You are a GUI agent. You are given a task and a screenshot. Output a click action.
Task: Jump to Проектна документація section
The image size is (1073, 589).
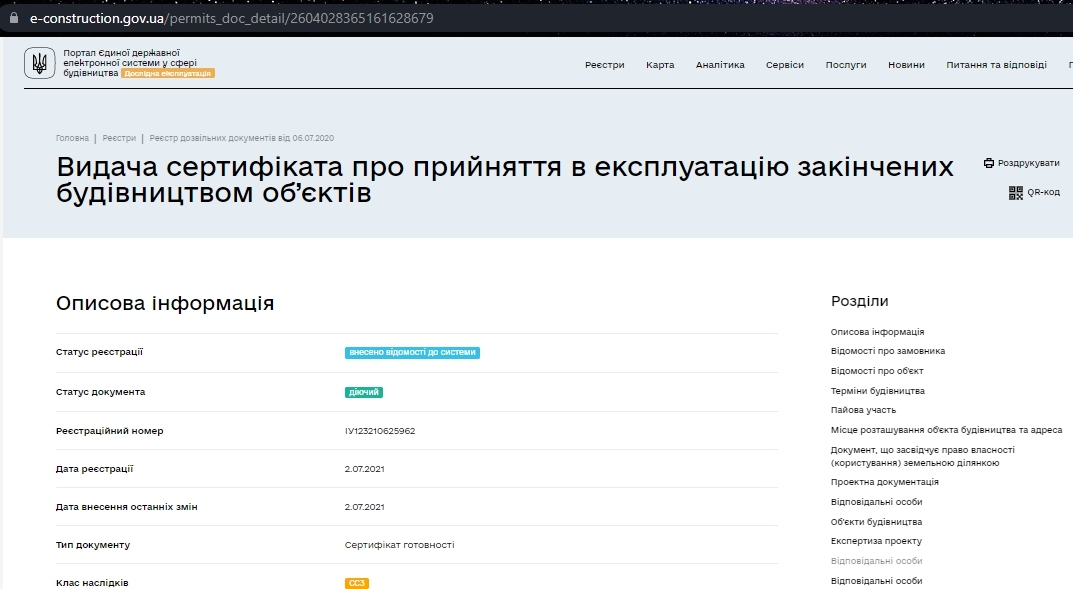884,482
